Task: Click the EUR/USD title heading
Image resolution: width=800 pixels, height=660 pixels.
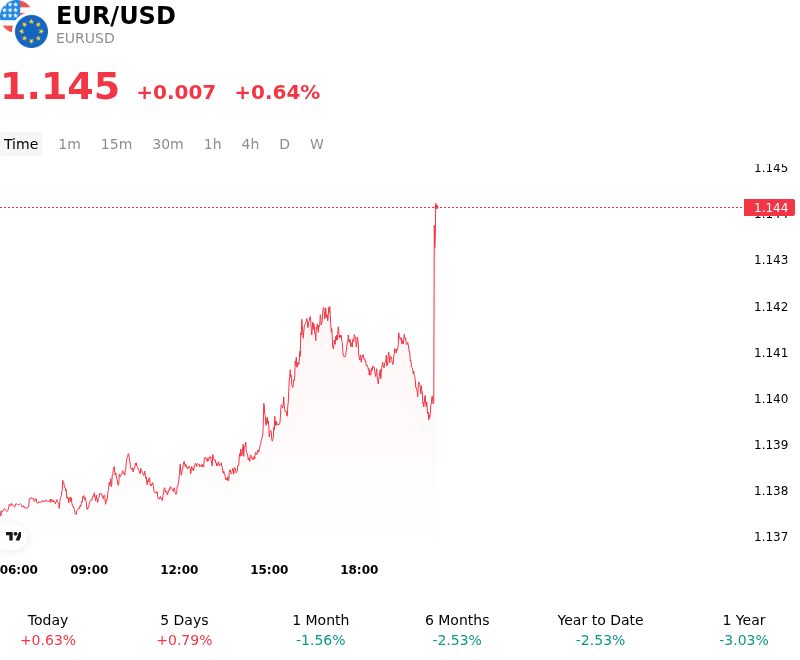Action: 116,15
